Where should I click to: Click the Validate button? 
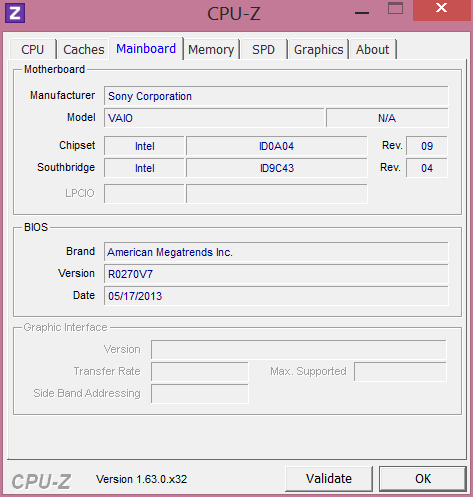[329, 479]
